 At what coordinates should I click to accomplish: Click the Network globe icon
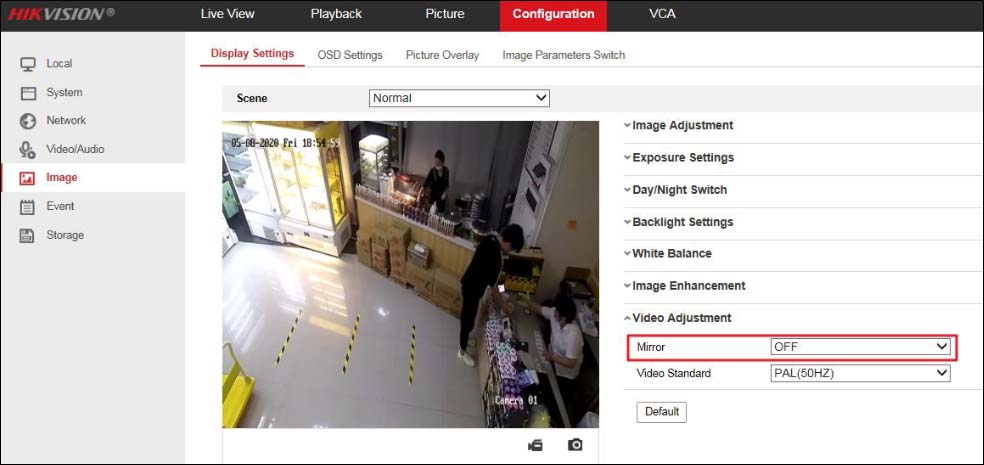(28, 121)
